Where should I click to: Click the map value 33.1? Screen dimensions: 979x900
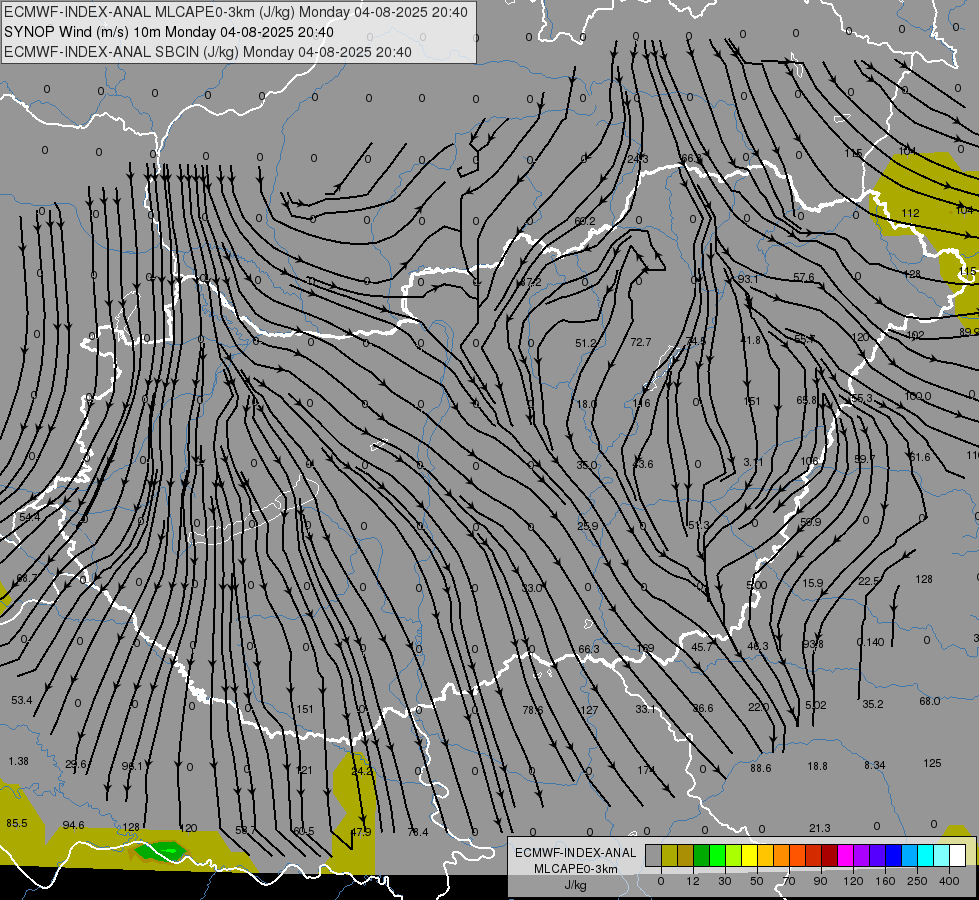coord(646,709)
